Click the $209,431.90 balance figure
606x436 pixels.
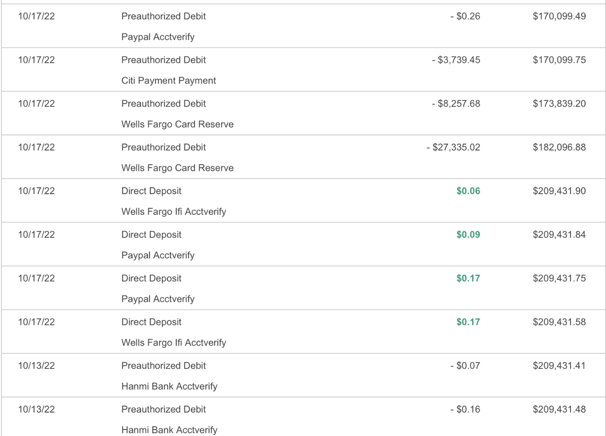pos(559,191)
